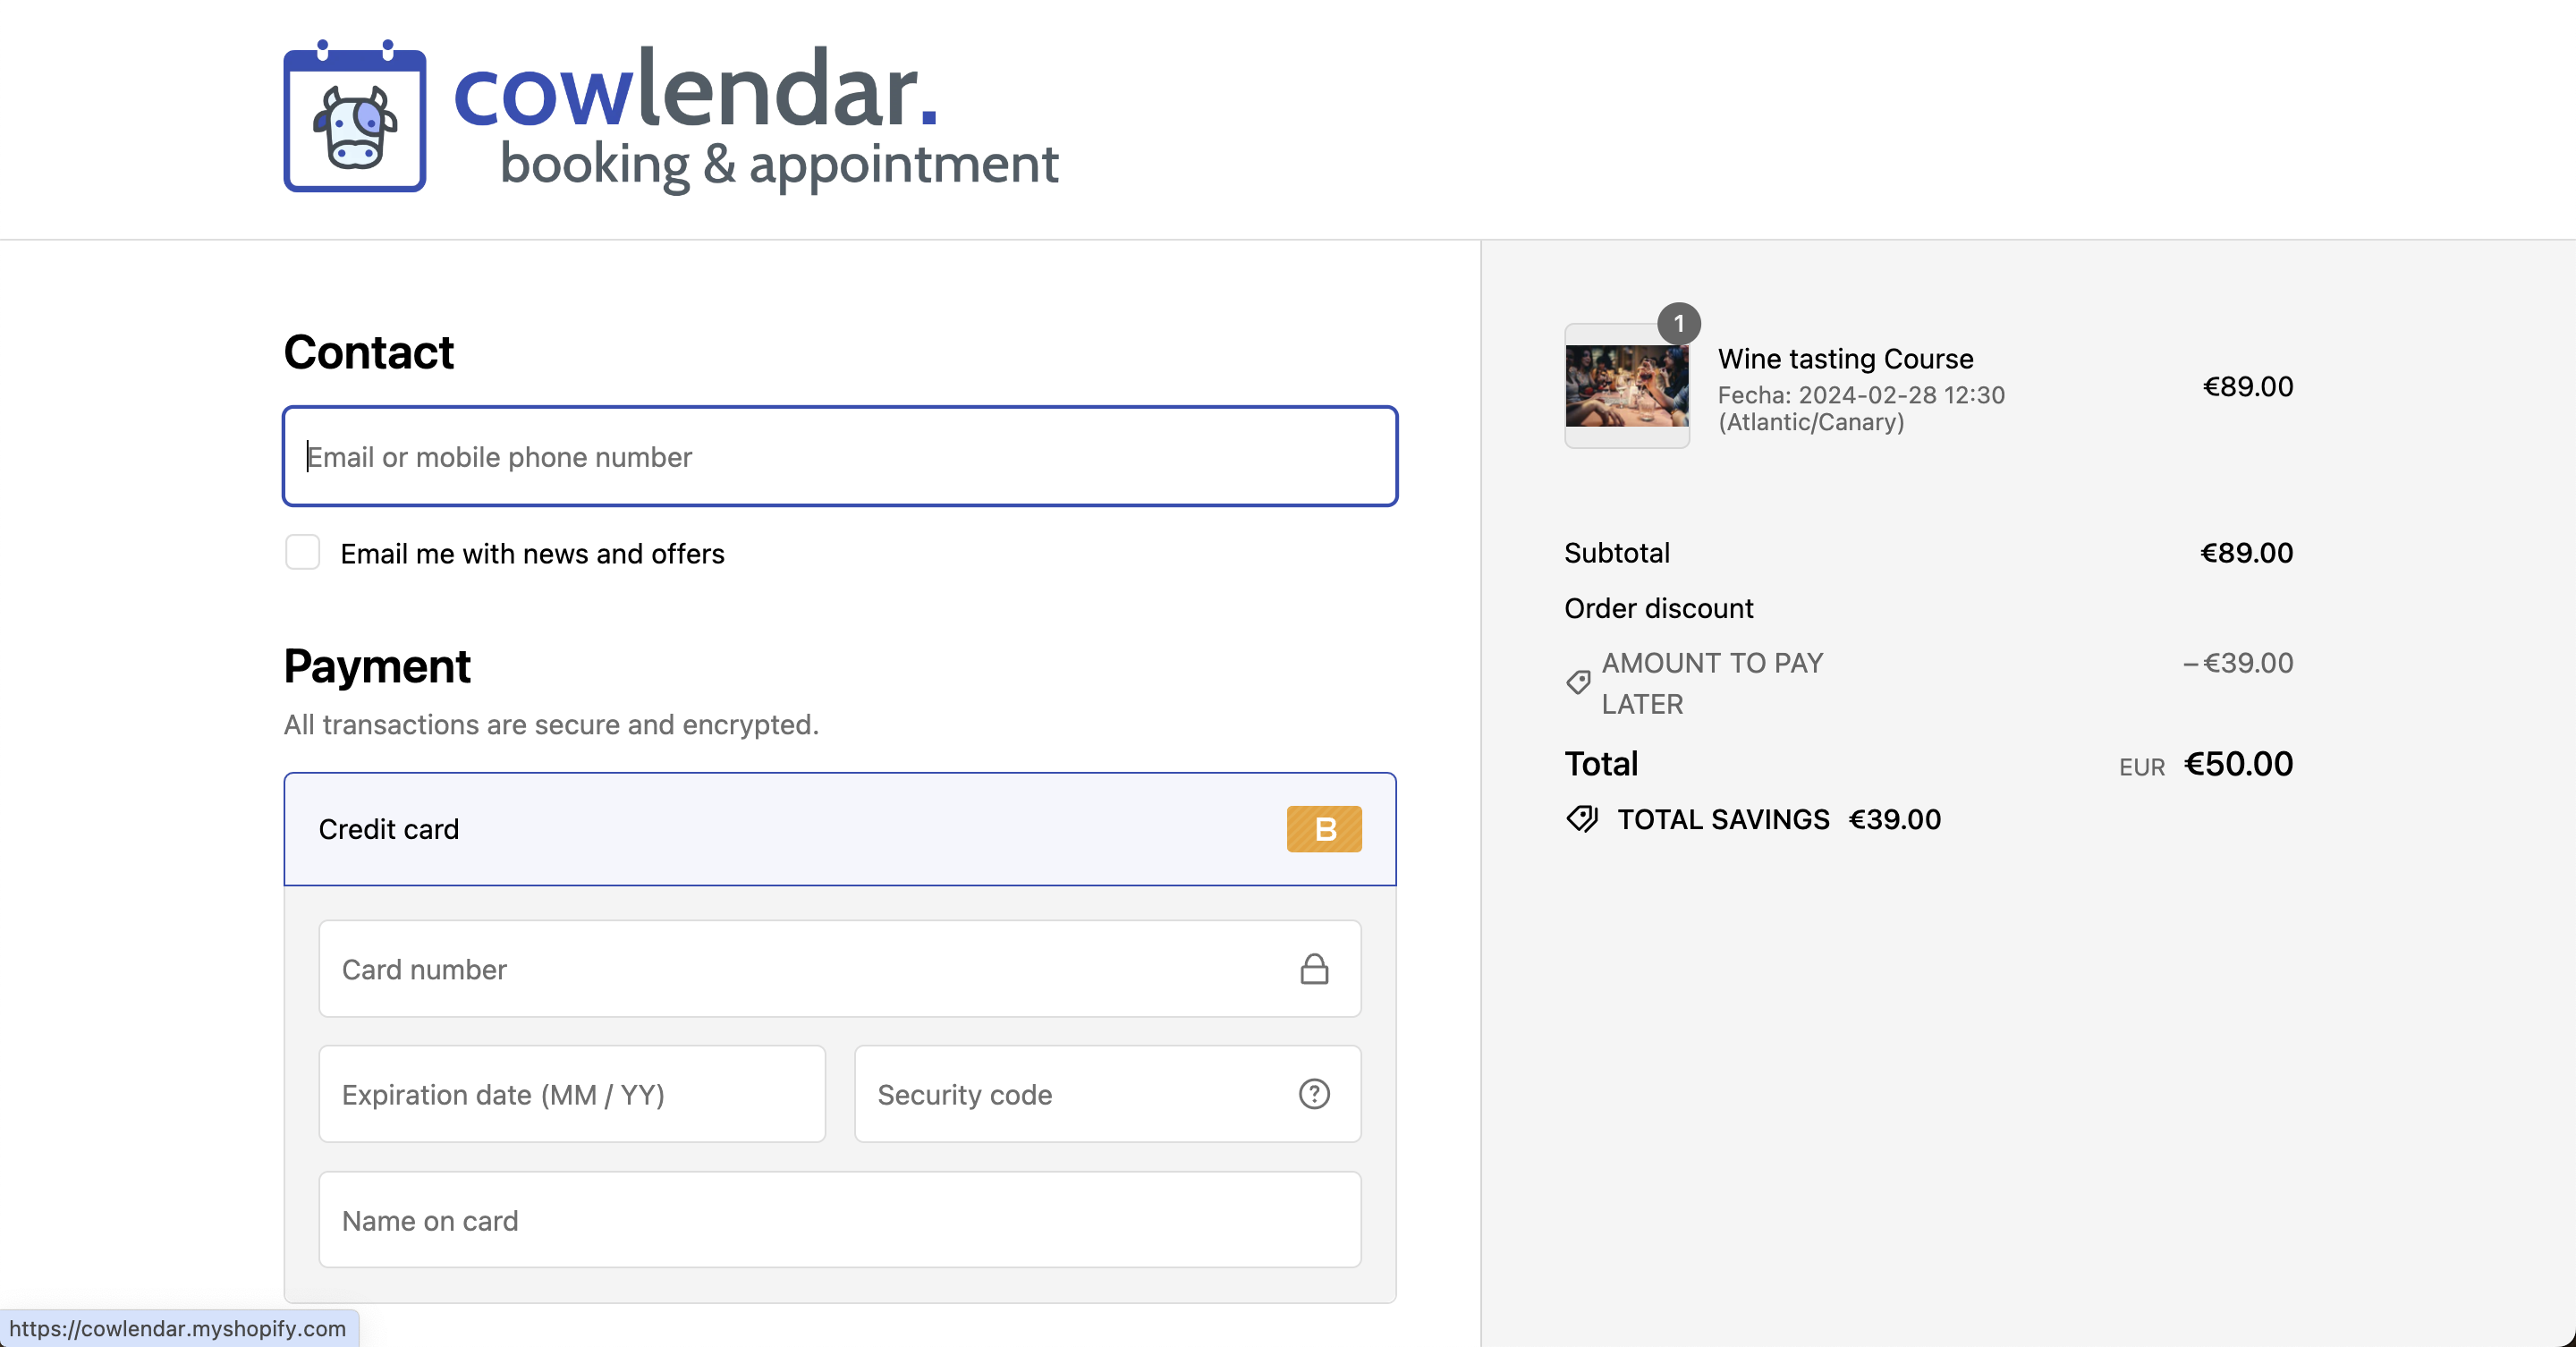Click the cowlendar cow calendar logo icon
Viewport: 2576px width, 1347px height.
[355, 117]
